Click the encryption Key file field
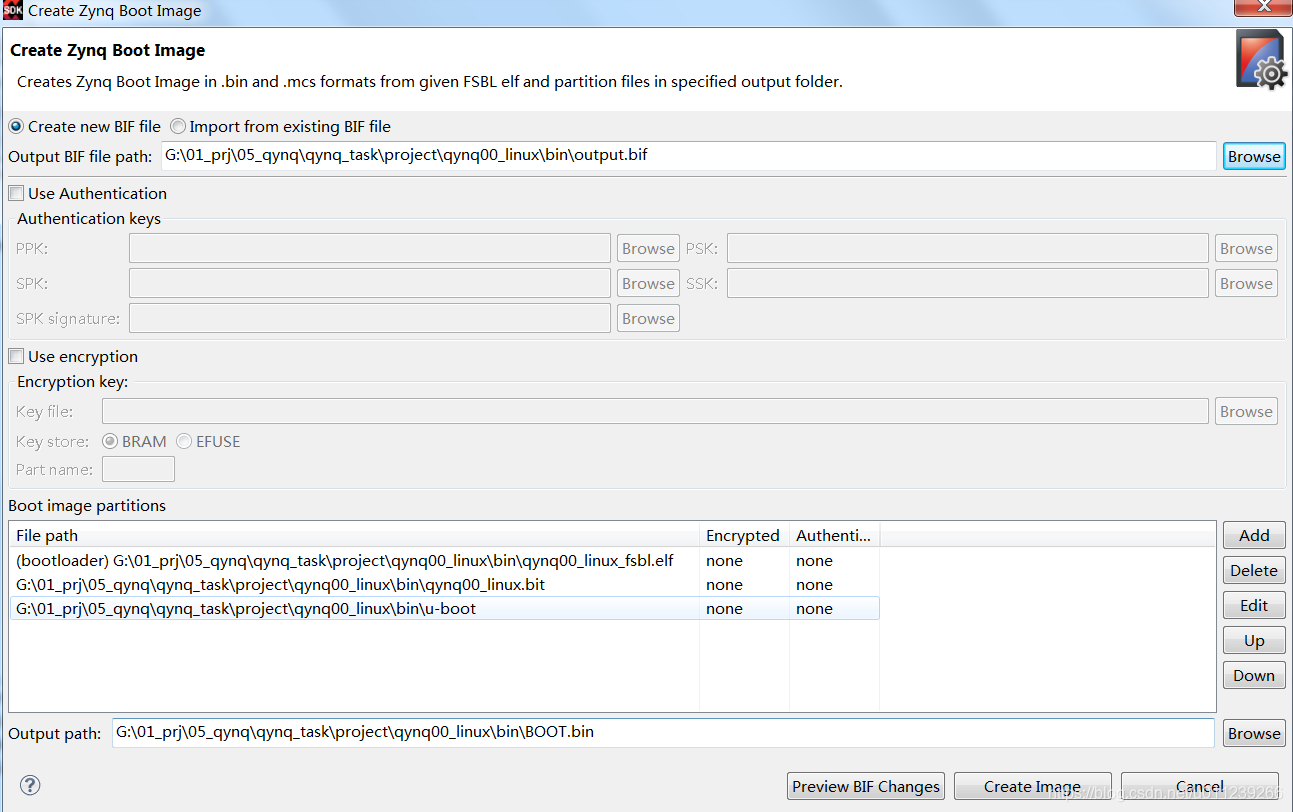The width and height of the screenshot is (1293, 812). click(x=655, y=411)
